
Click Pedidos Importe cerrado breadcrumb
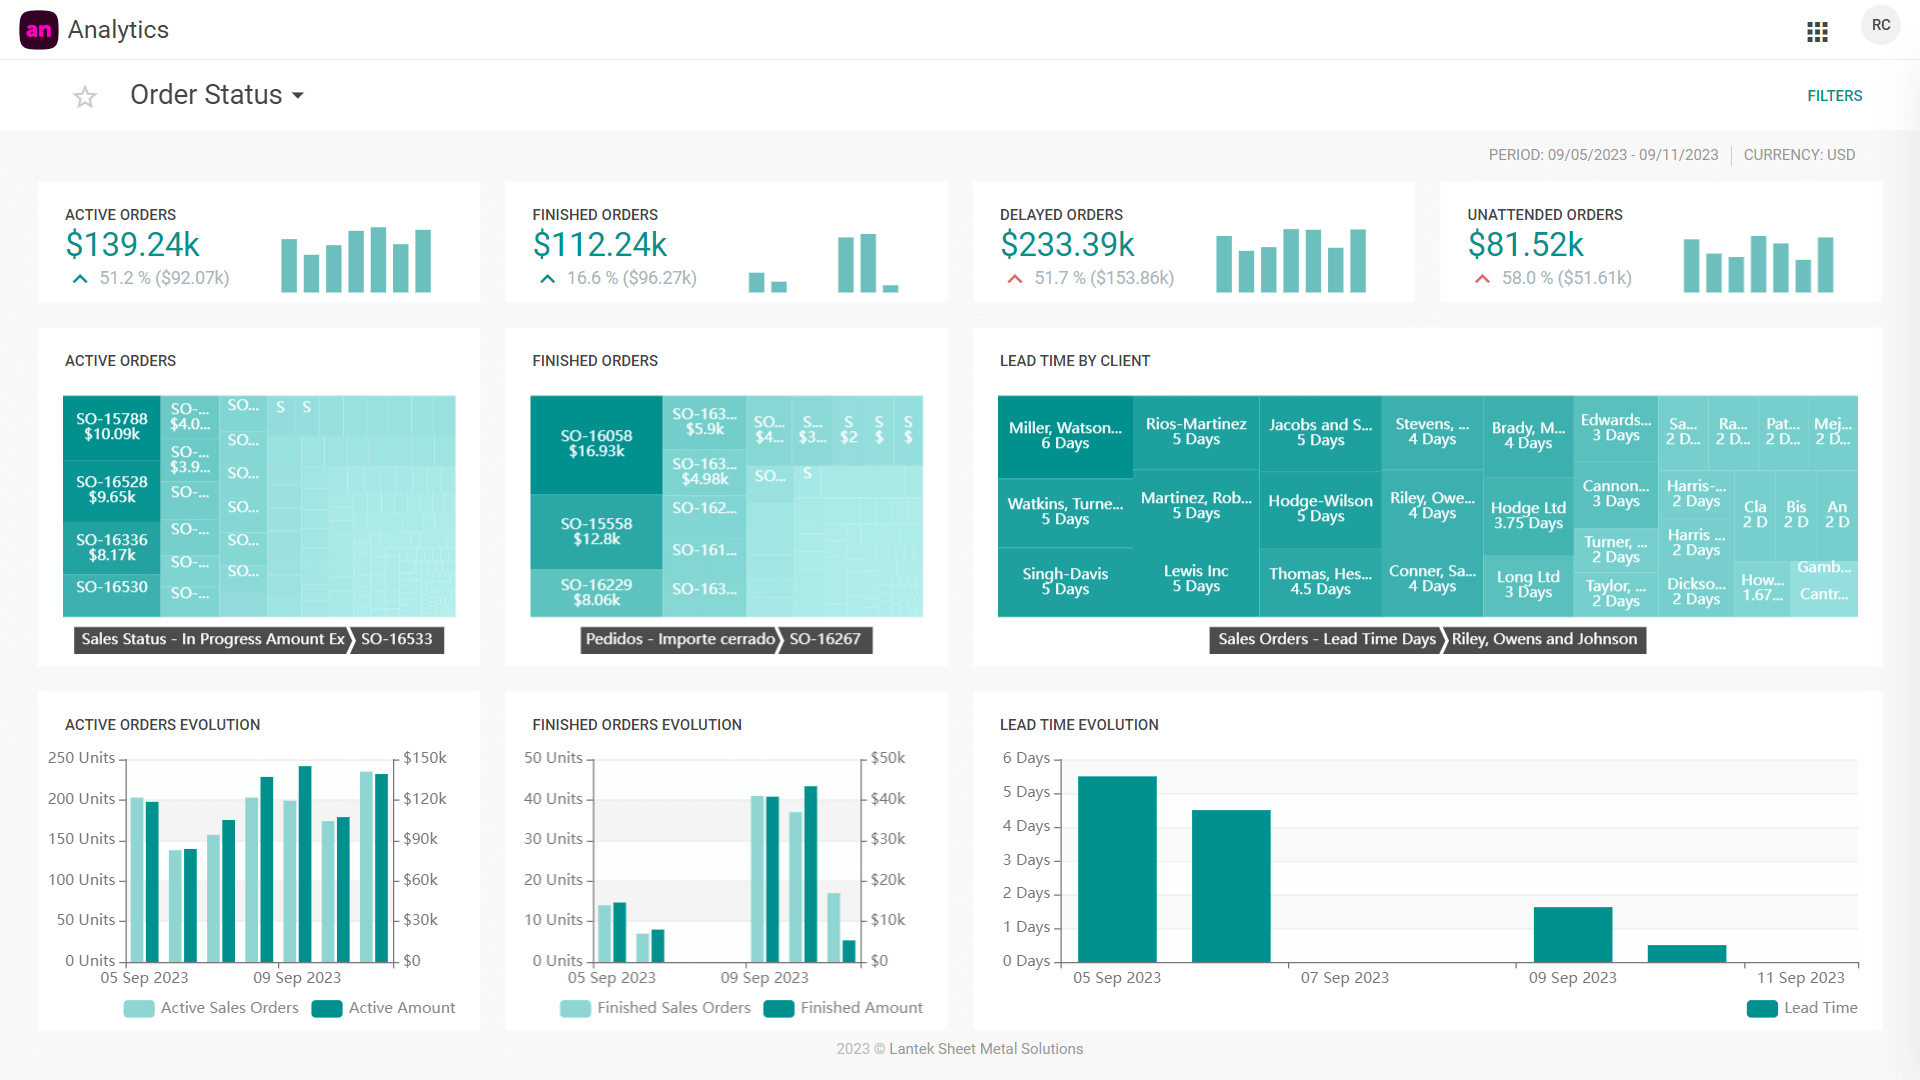tap(680, 640)
